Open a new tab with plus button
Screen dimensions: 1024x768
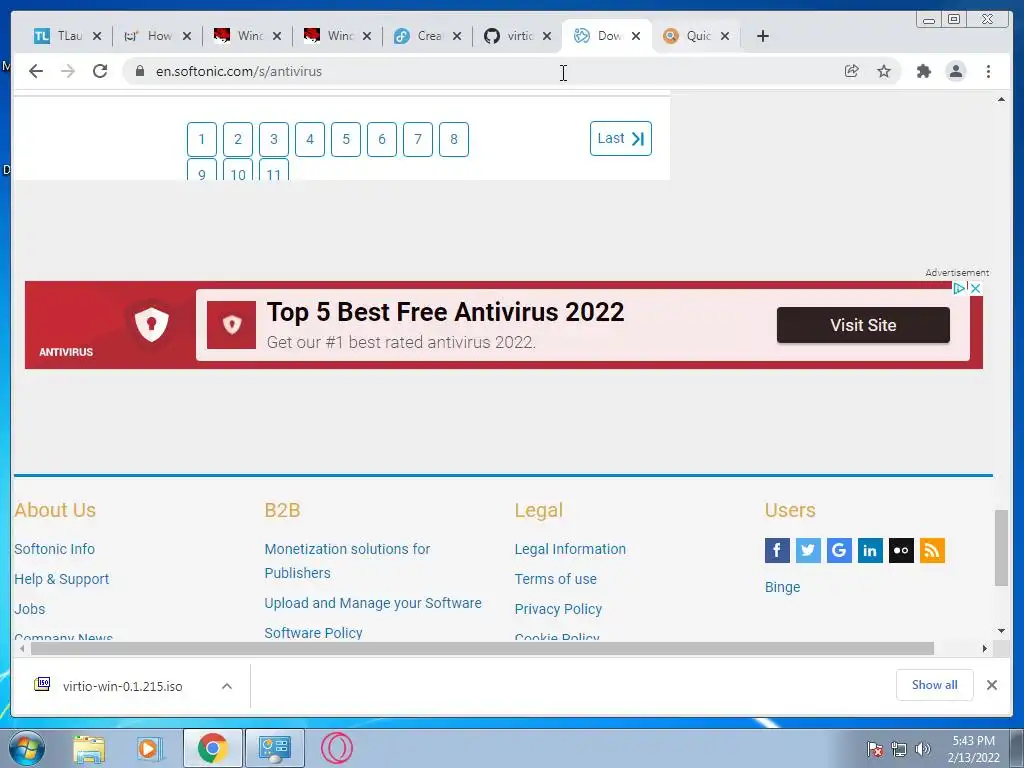pyautogui.click(x=763, y=36)
